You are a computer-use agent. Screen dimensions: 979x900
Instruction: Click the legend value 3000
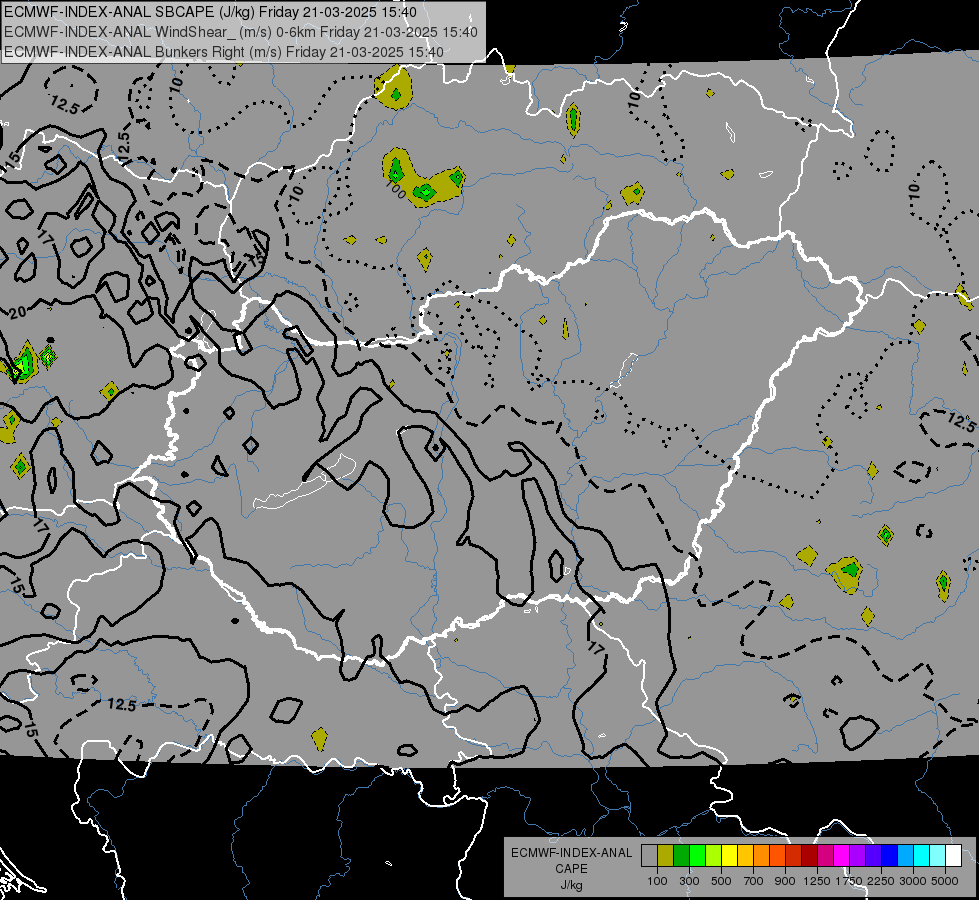pos(913,881)
